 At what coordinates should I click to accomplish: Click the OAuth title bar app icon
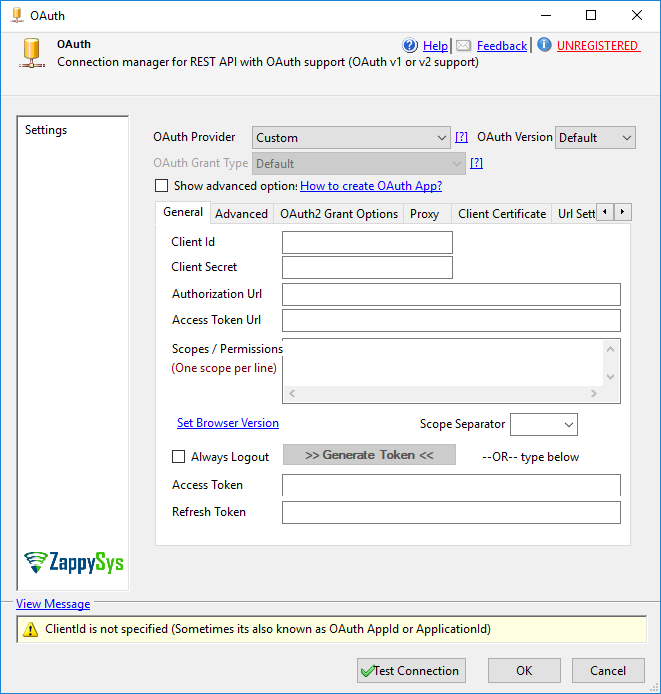tap(17, 15)
